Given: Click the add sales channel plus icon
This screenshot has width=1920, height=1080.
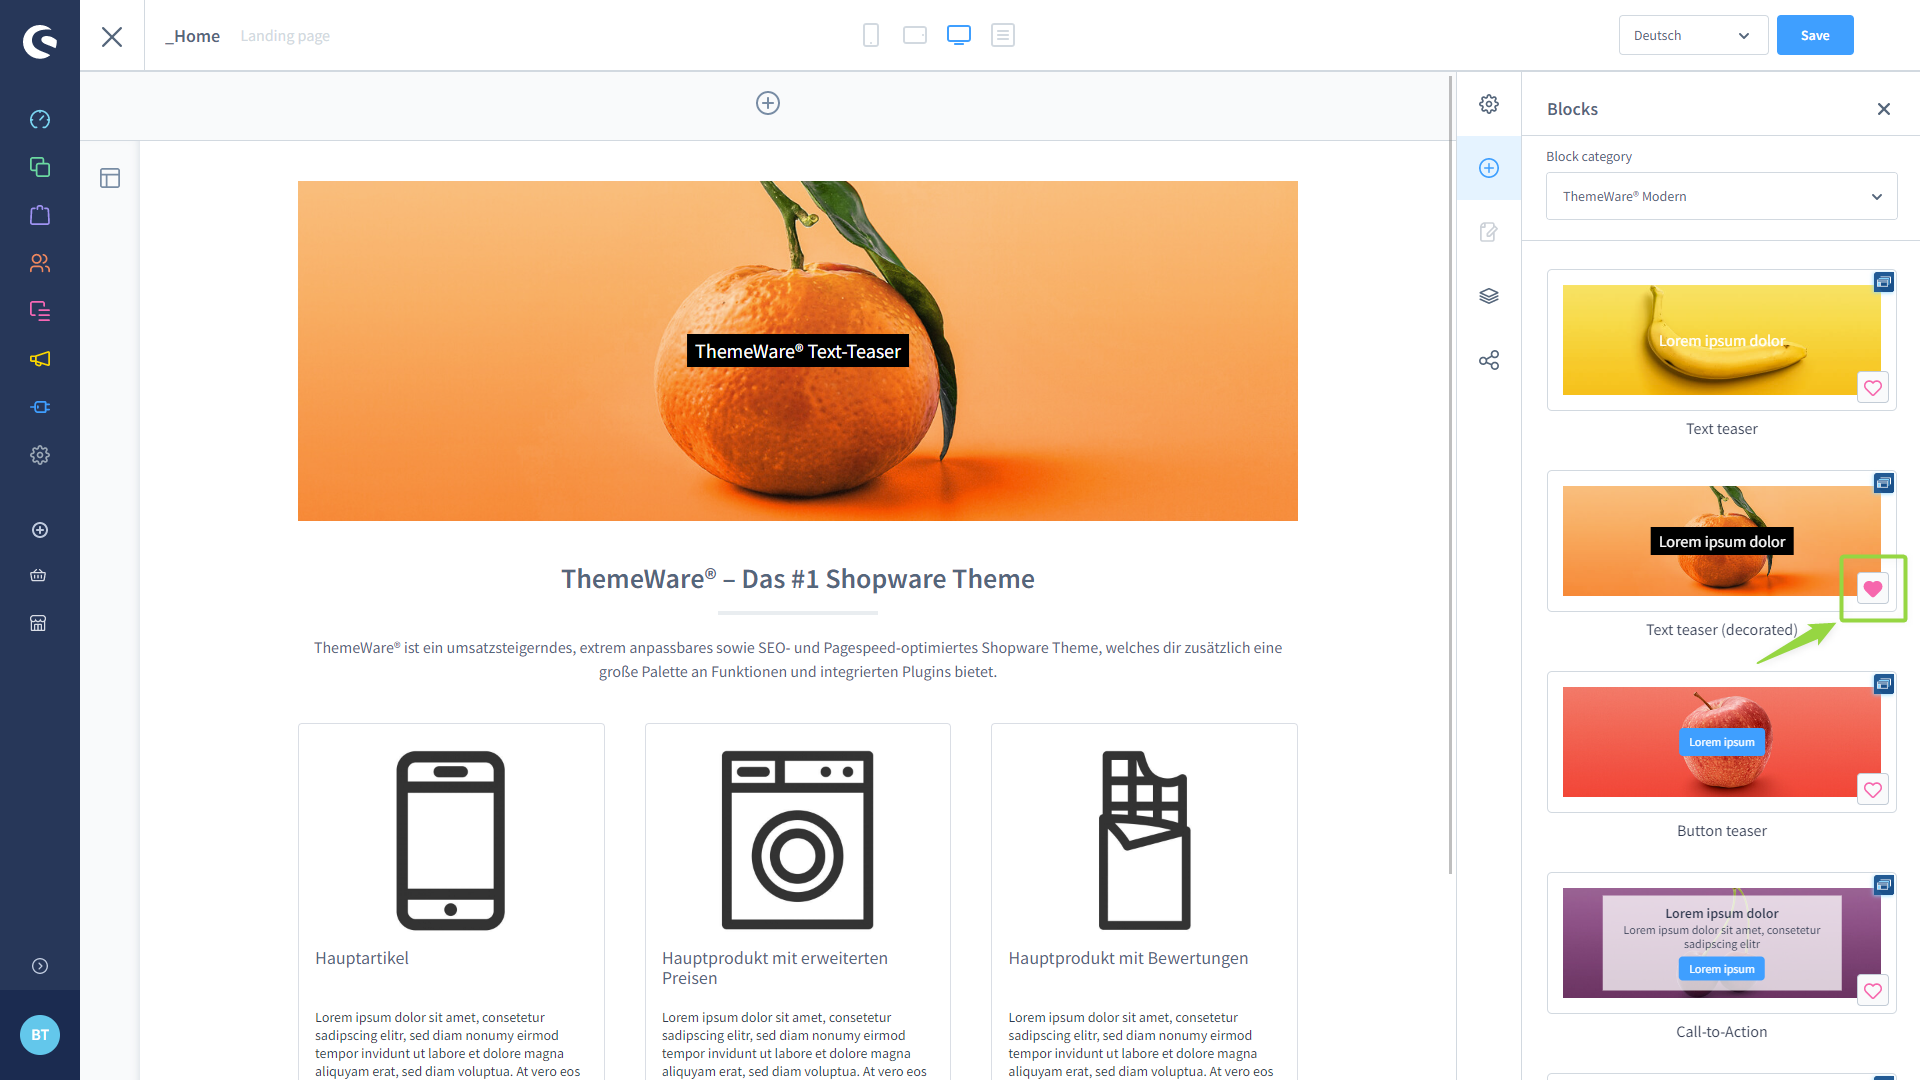Looking at the screenshot, I should point(40,530).
